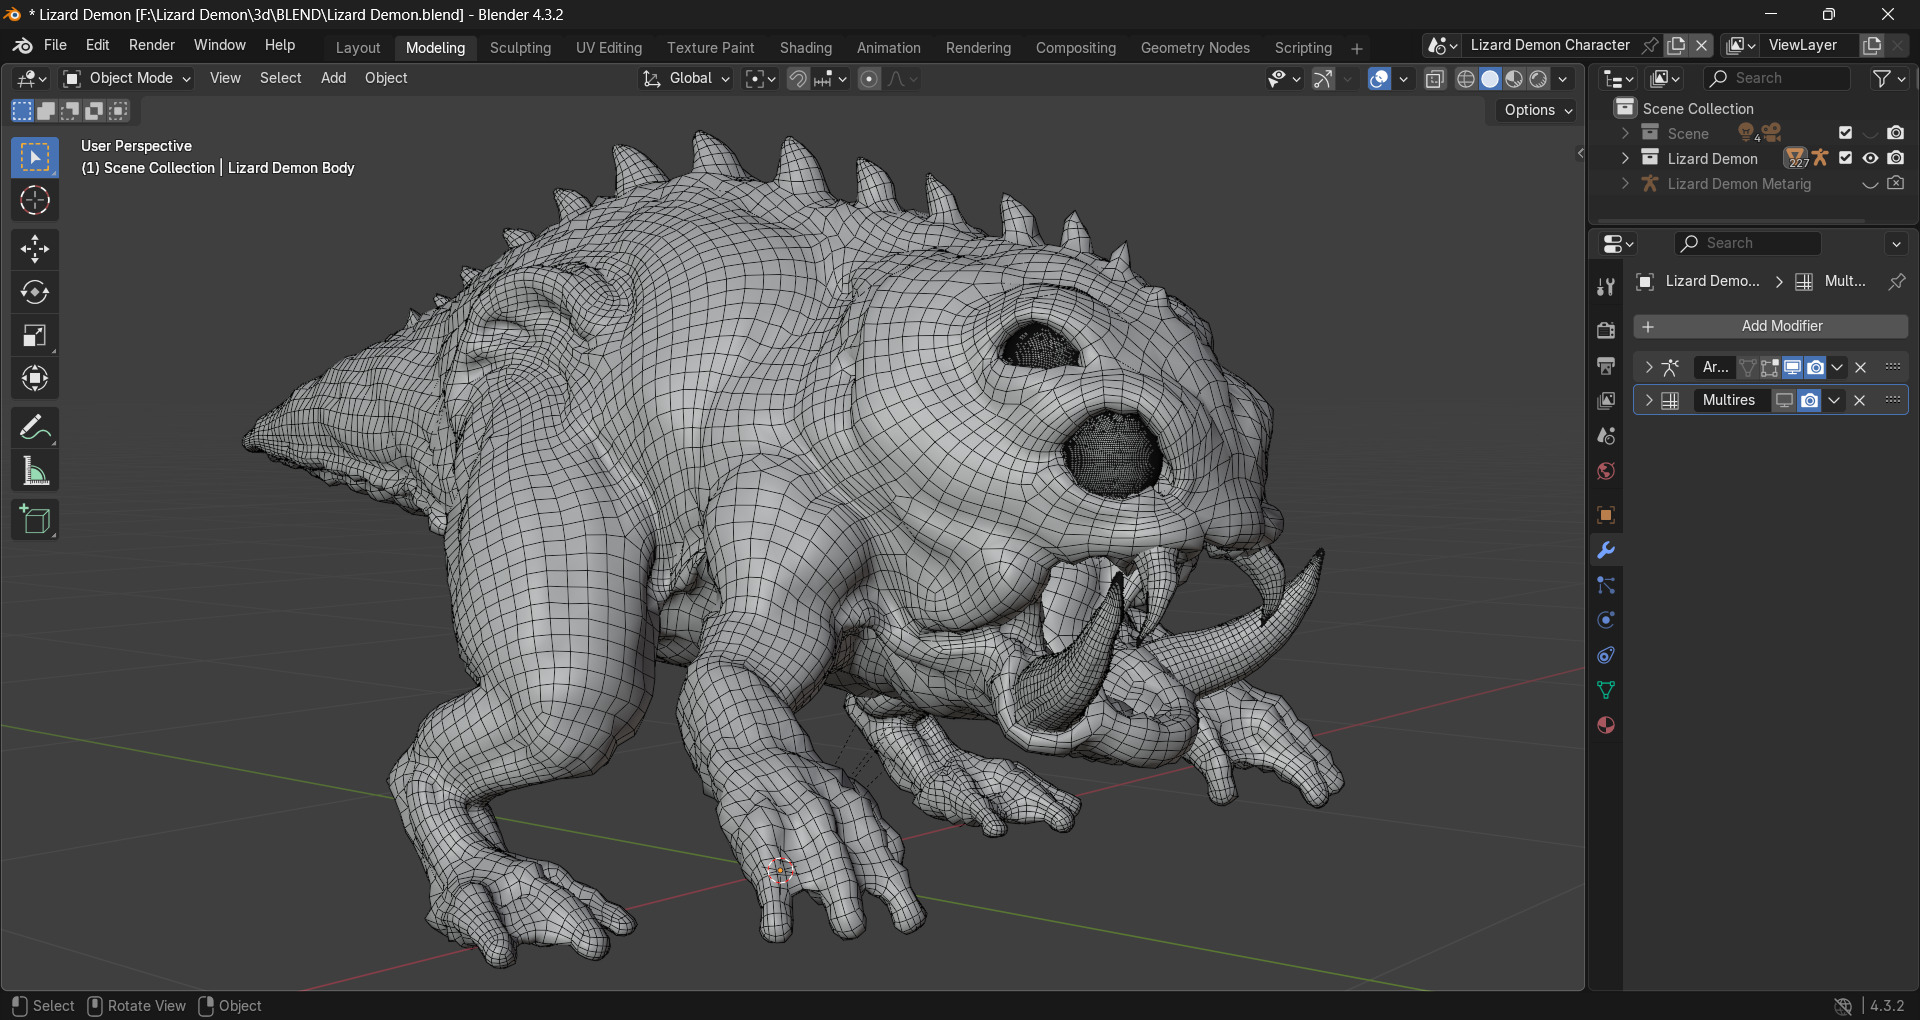Image resolution: width=1920 pixels, height=1020 pixels.
Task: Switch to rendered viewport shading
Action: (x=1539, y=79)
